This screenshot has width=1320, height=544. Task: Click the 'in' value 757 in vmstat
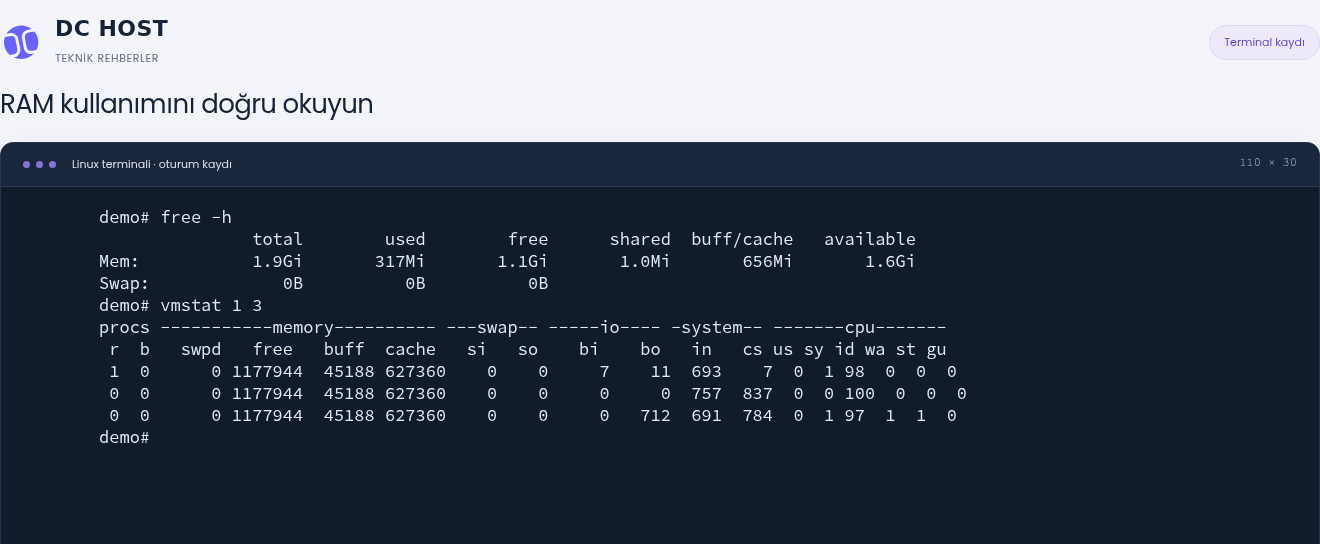(x=706, y=393)
